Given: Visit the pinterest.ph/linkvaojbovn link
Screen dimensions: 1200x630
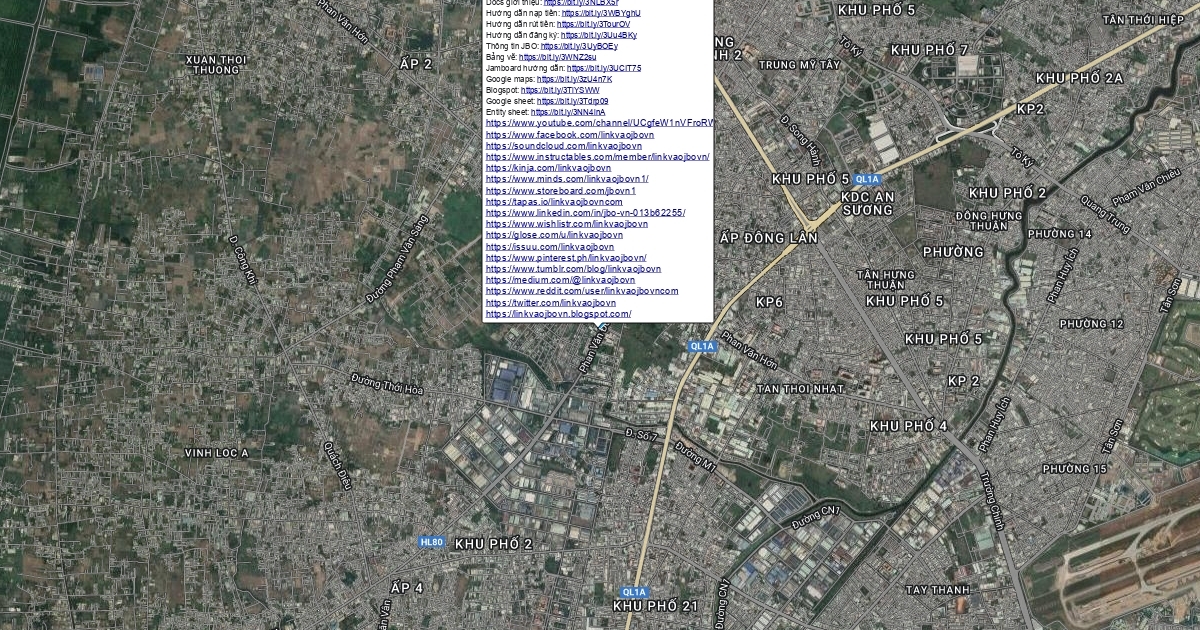Looking at the screenshot, I should [x=566, y=258].
